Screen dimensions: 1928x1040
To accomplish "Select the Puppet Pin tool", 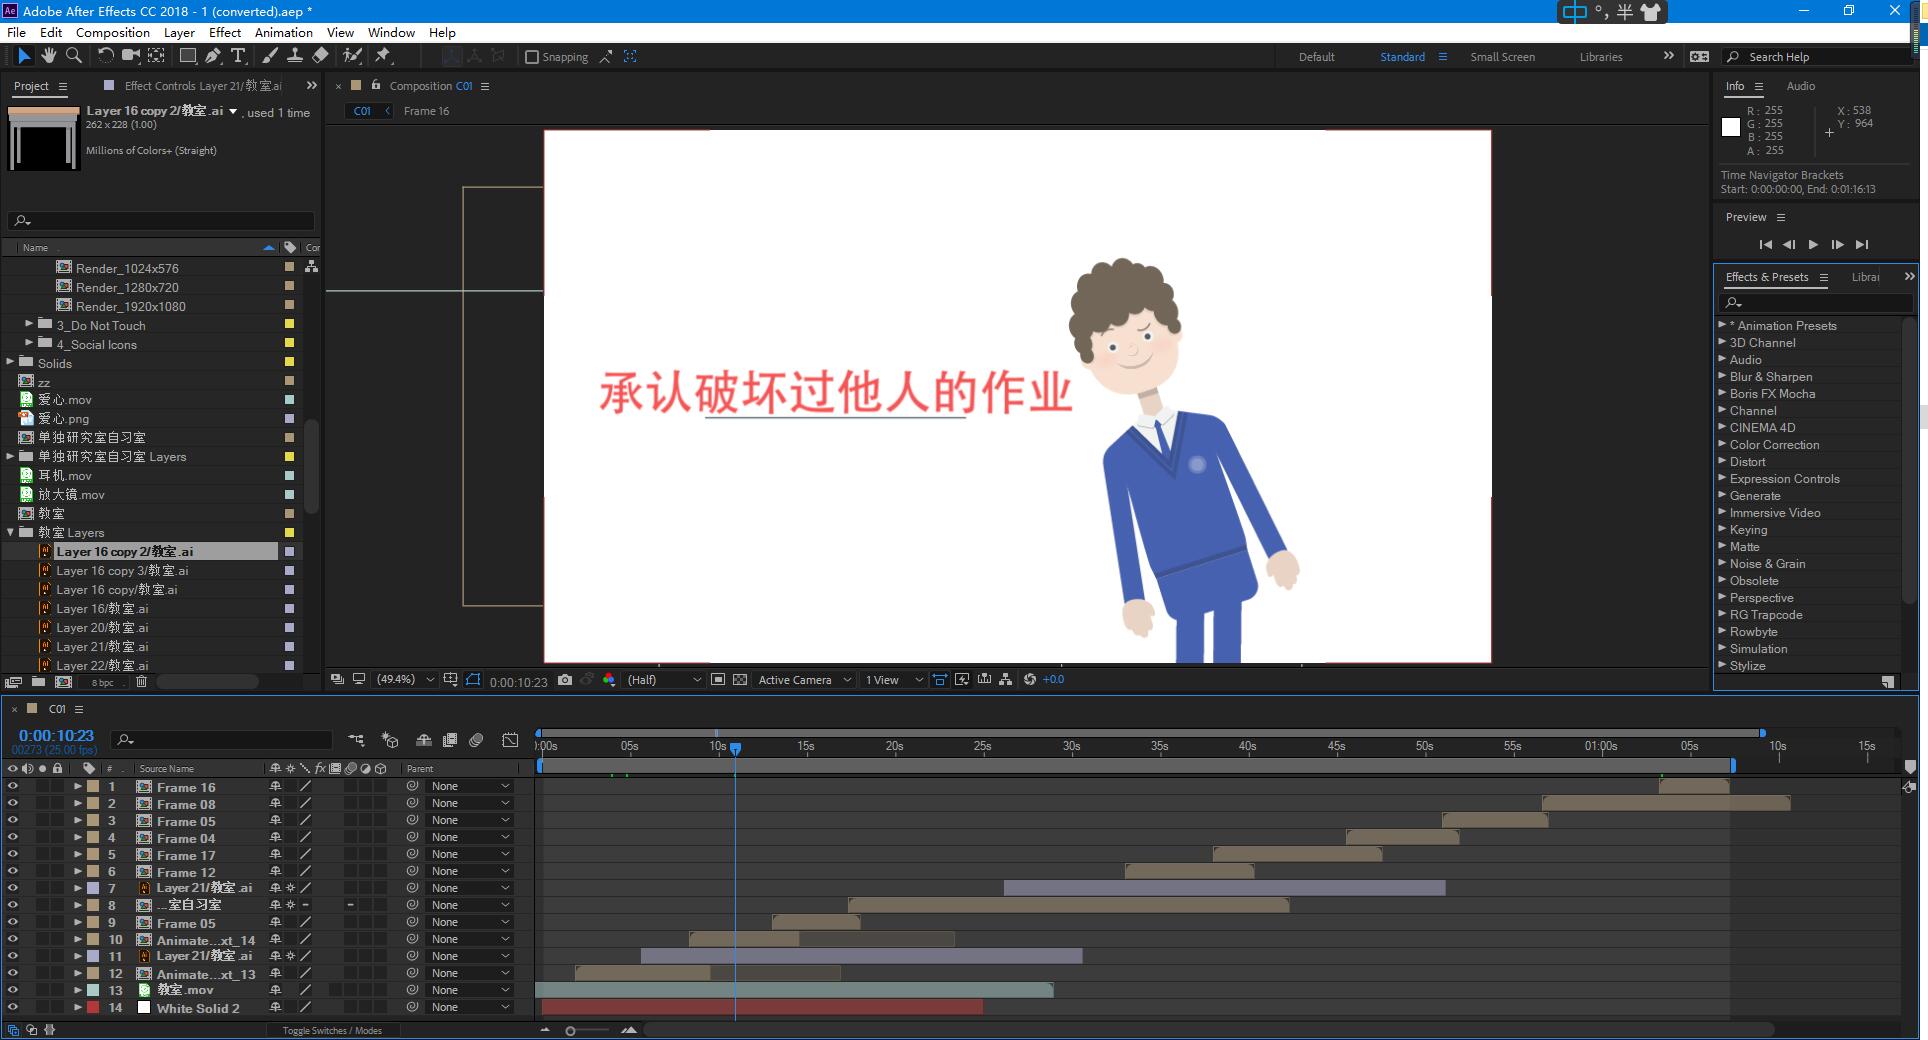I will 383,56.
